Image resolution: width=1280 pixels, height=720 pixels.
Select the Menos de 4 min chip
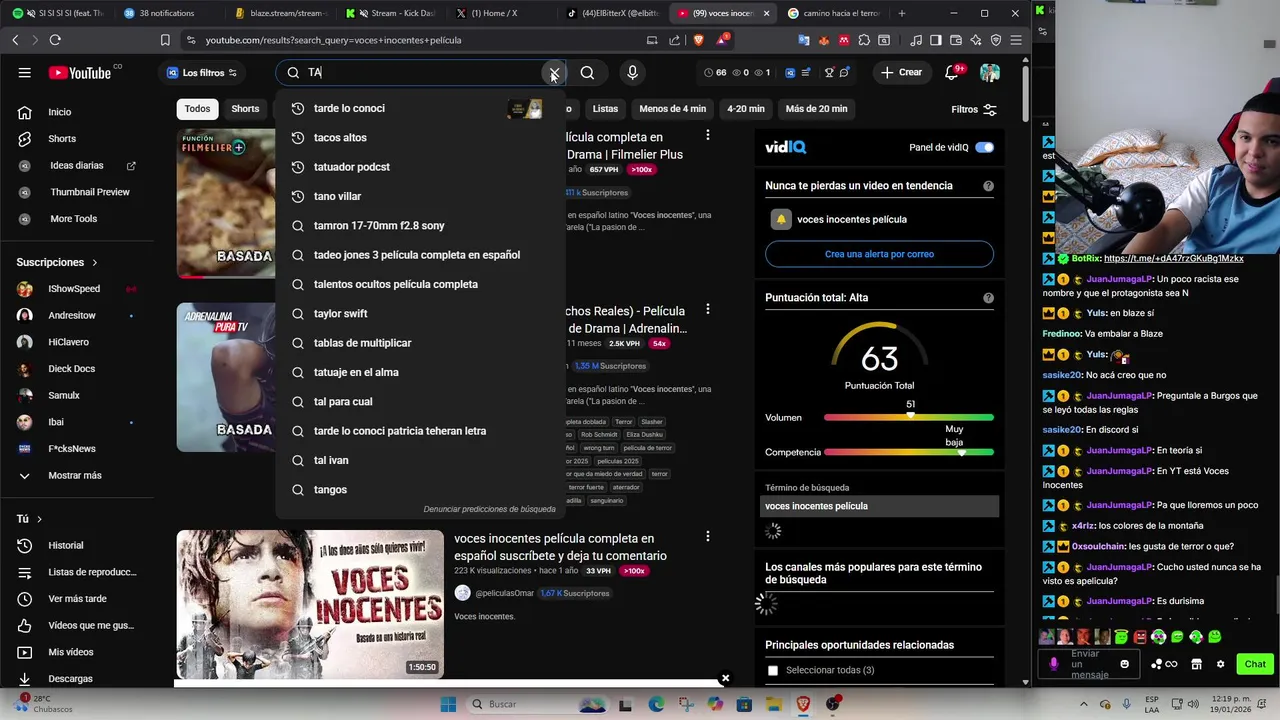click(x=673, y=109)
